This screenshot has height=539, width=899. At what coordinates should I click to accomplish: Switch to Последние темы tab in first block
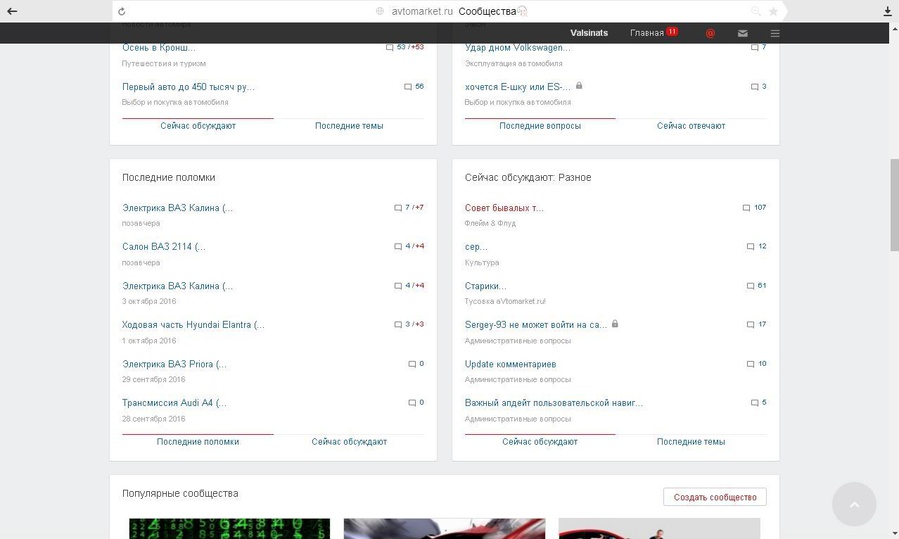[349, 126]
